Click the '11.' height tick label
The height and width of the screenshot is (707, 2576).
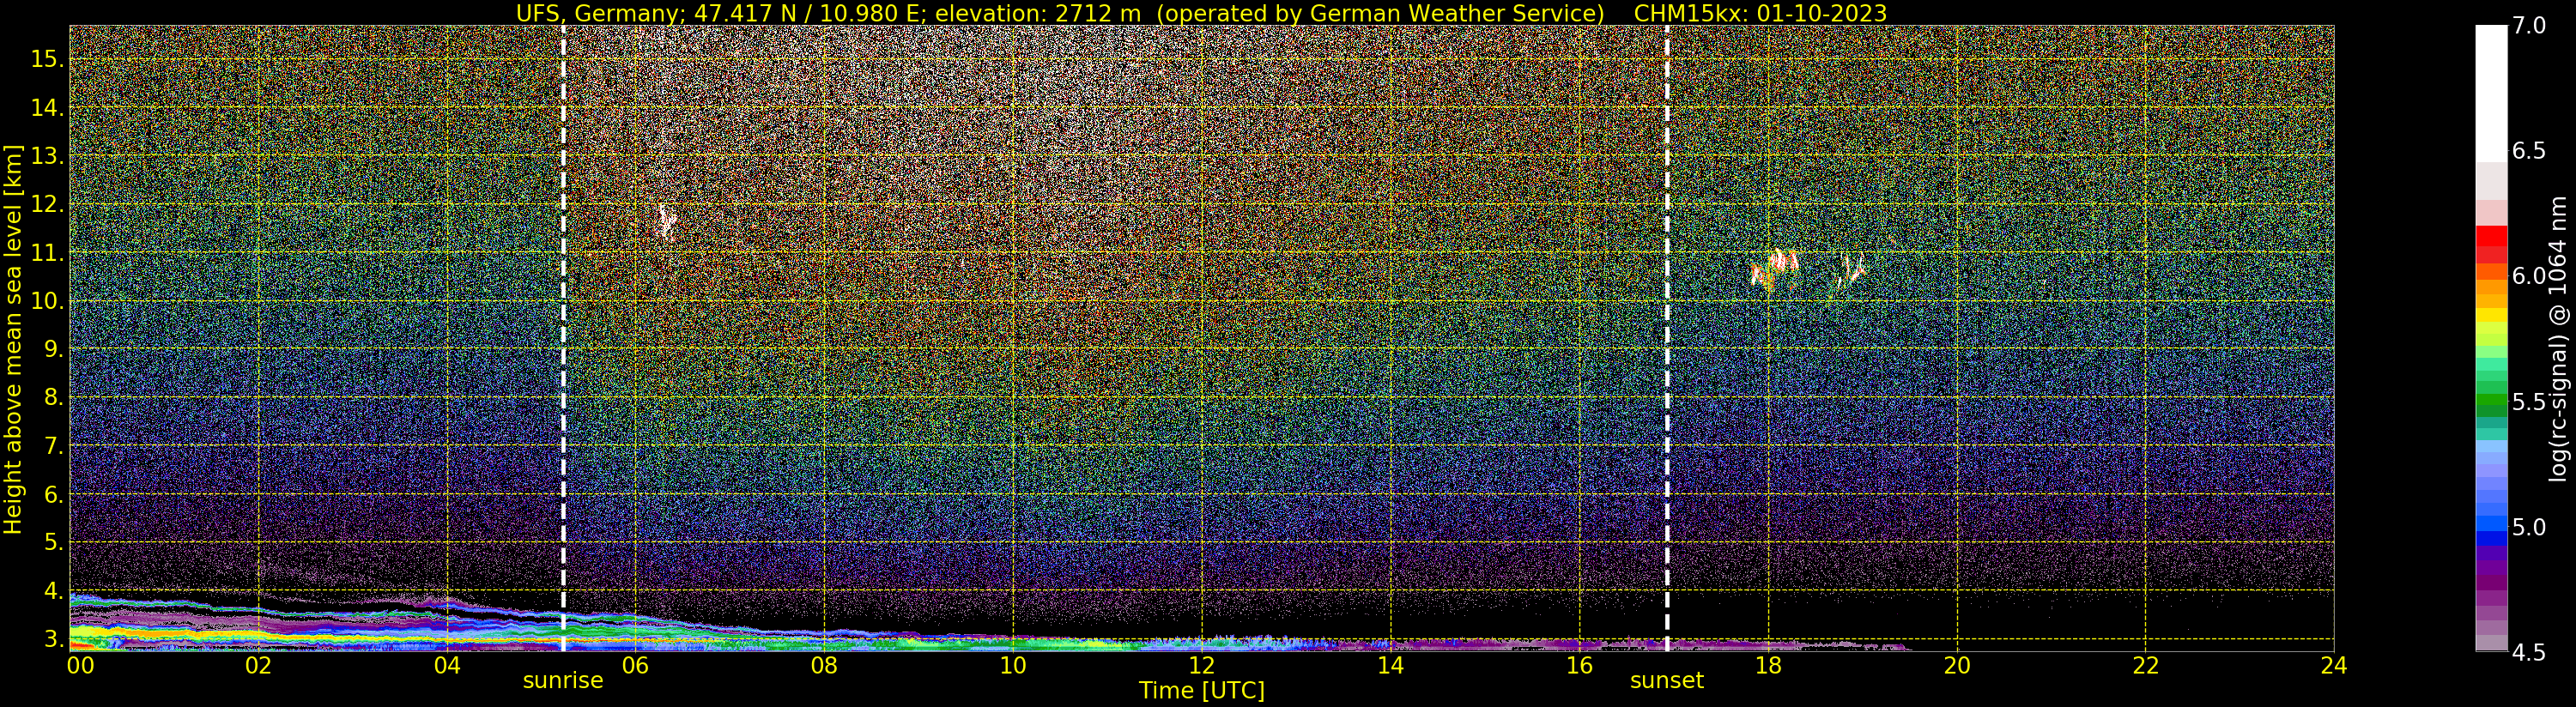pyautogui.click(x=47, y=253)
